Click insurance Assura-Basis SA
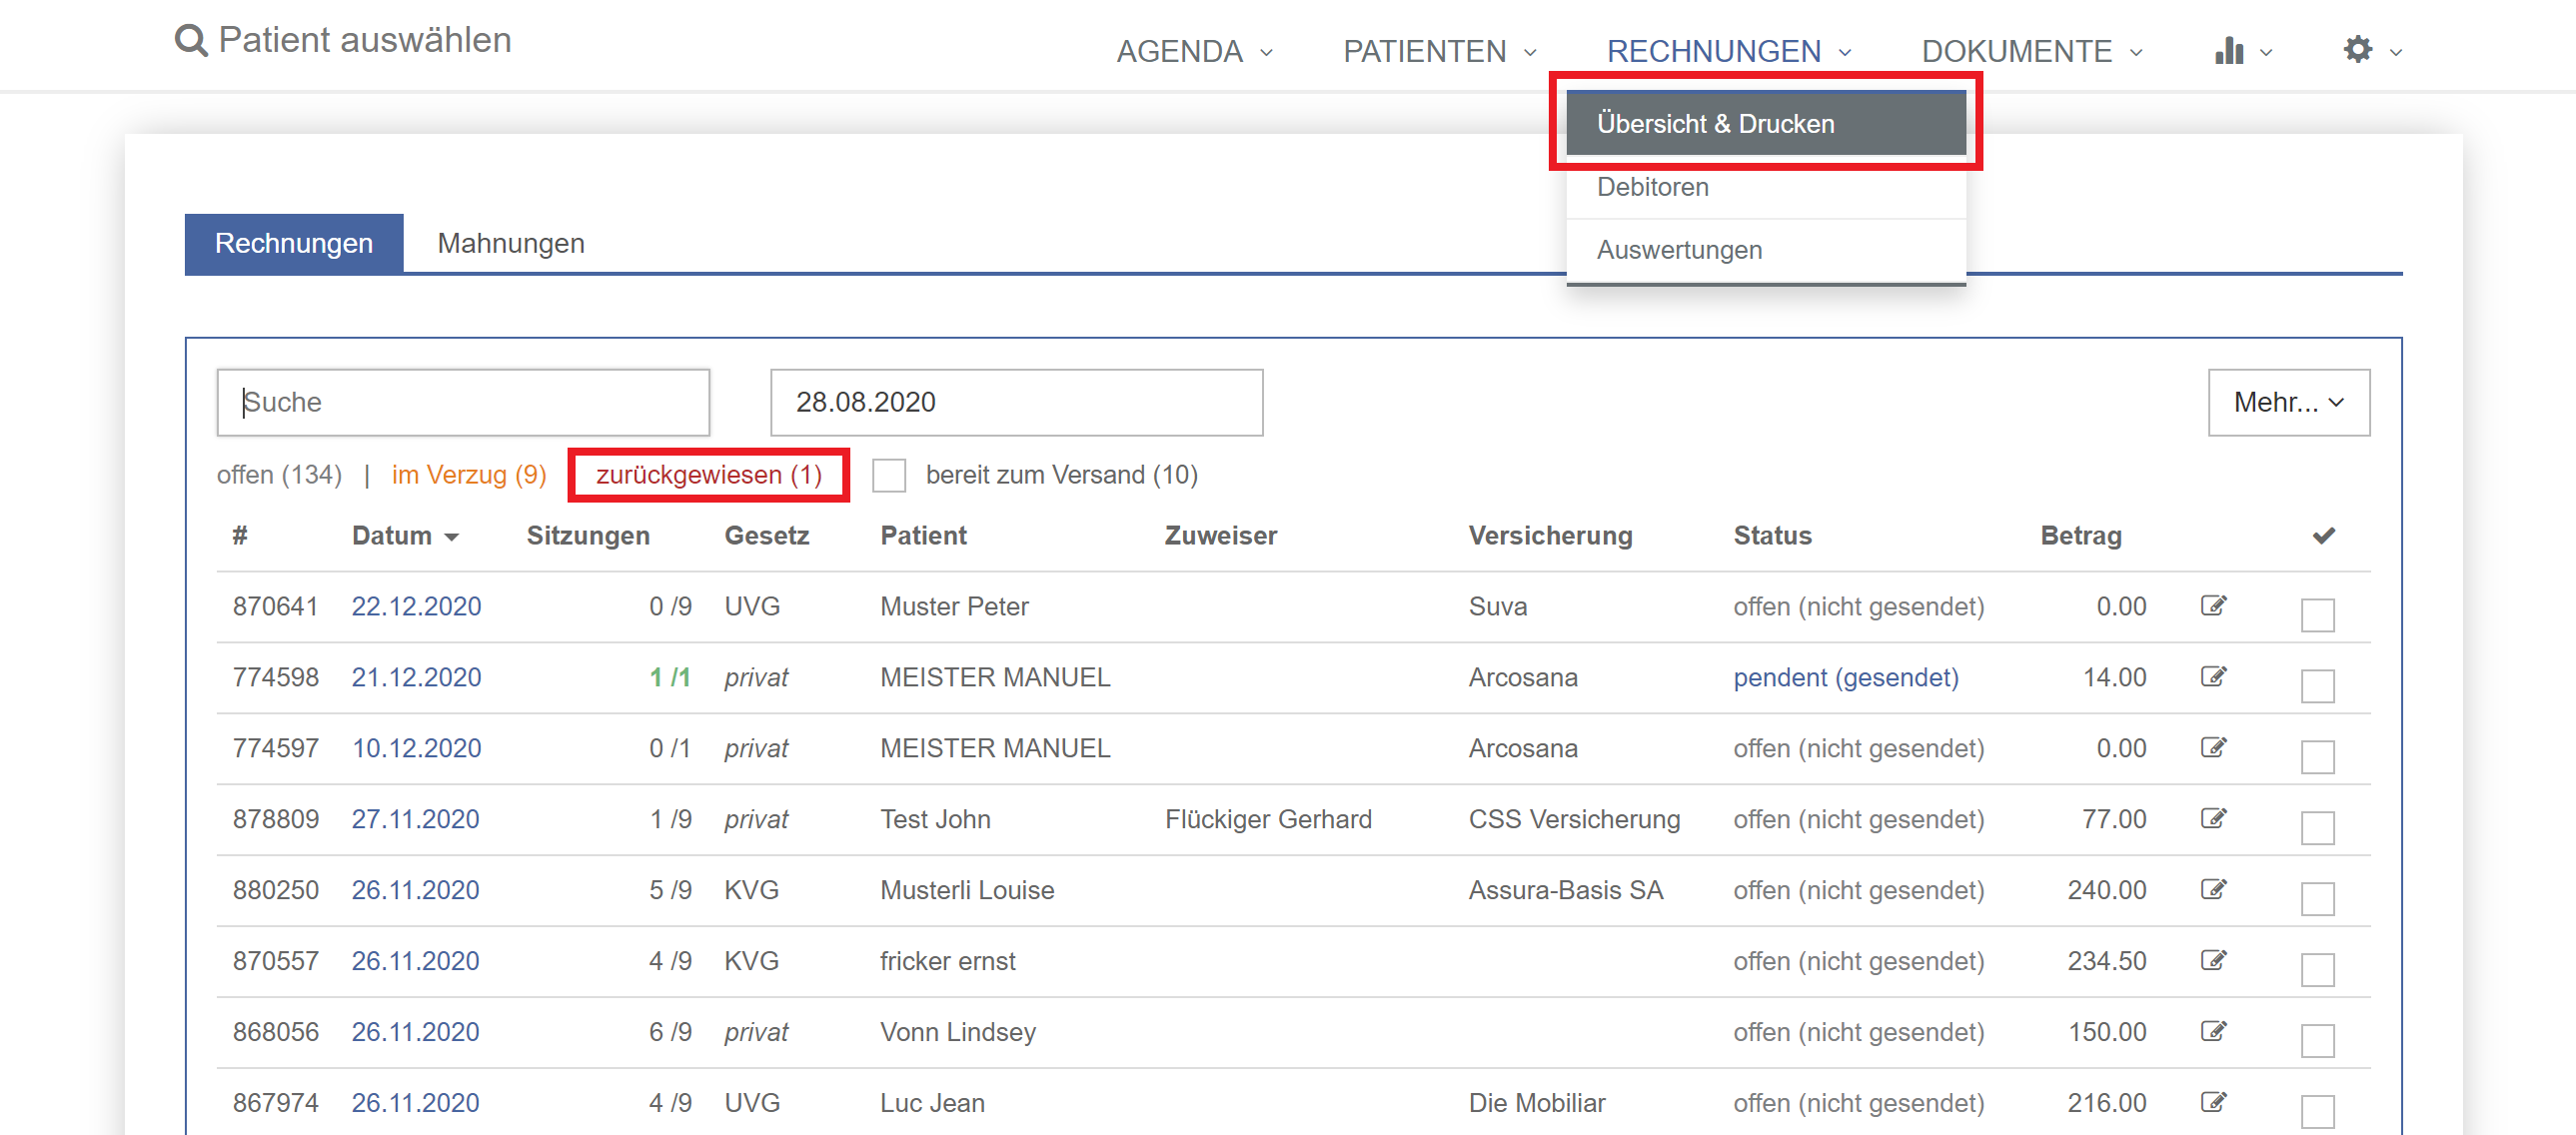 [x=1565, y=891]
